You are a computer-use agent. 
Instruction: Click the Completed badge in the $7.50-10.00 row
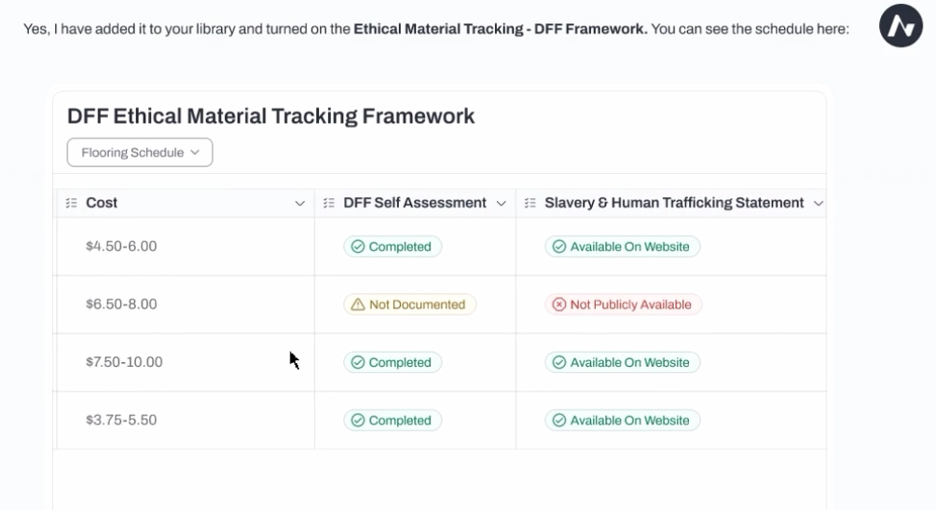(x=392, y=362)
